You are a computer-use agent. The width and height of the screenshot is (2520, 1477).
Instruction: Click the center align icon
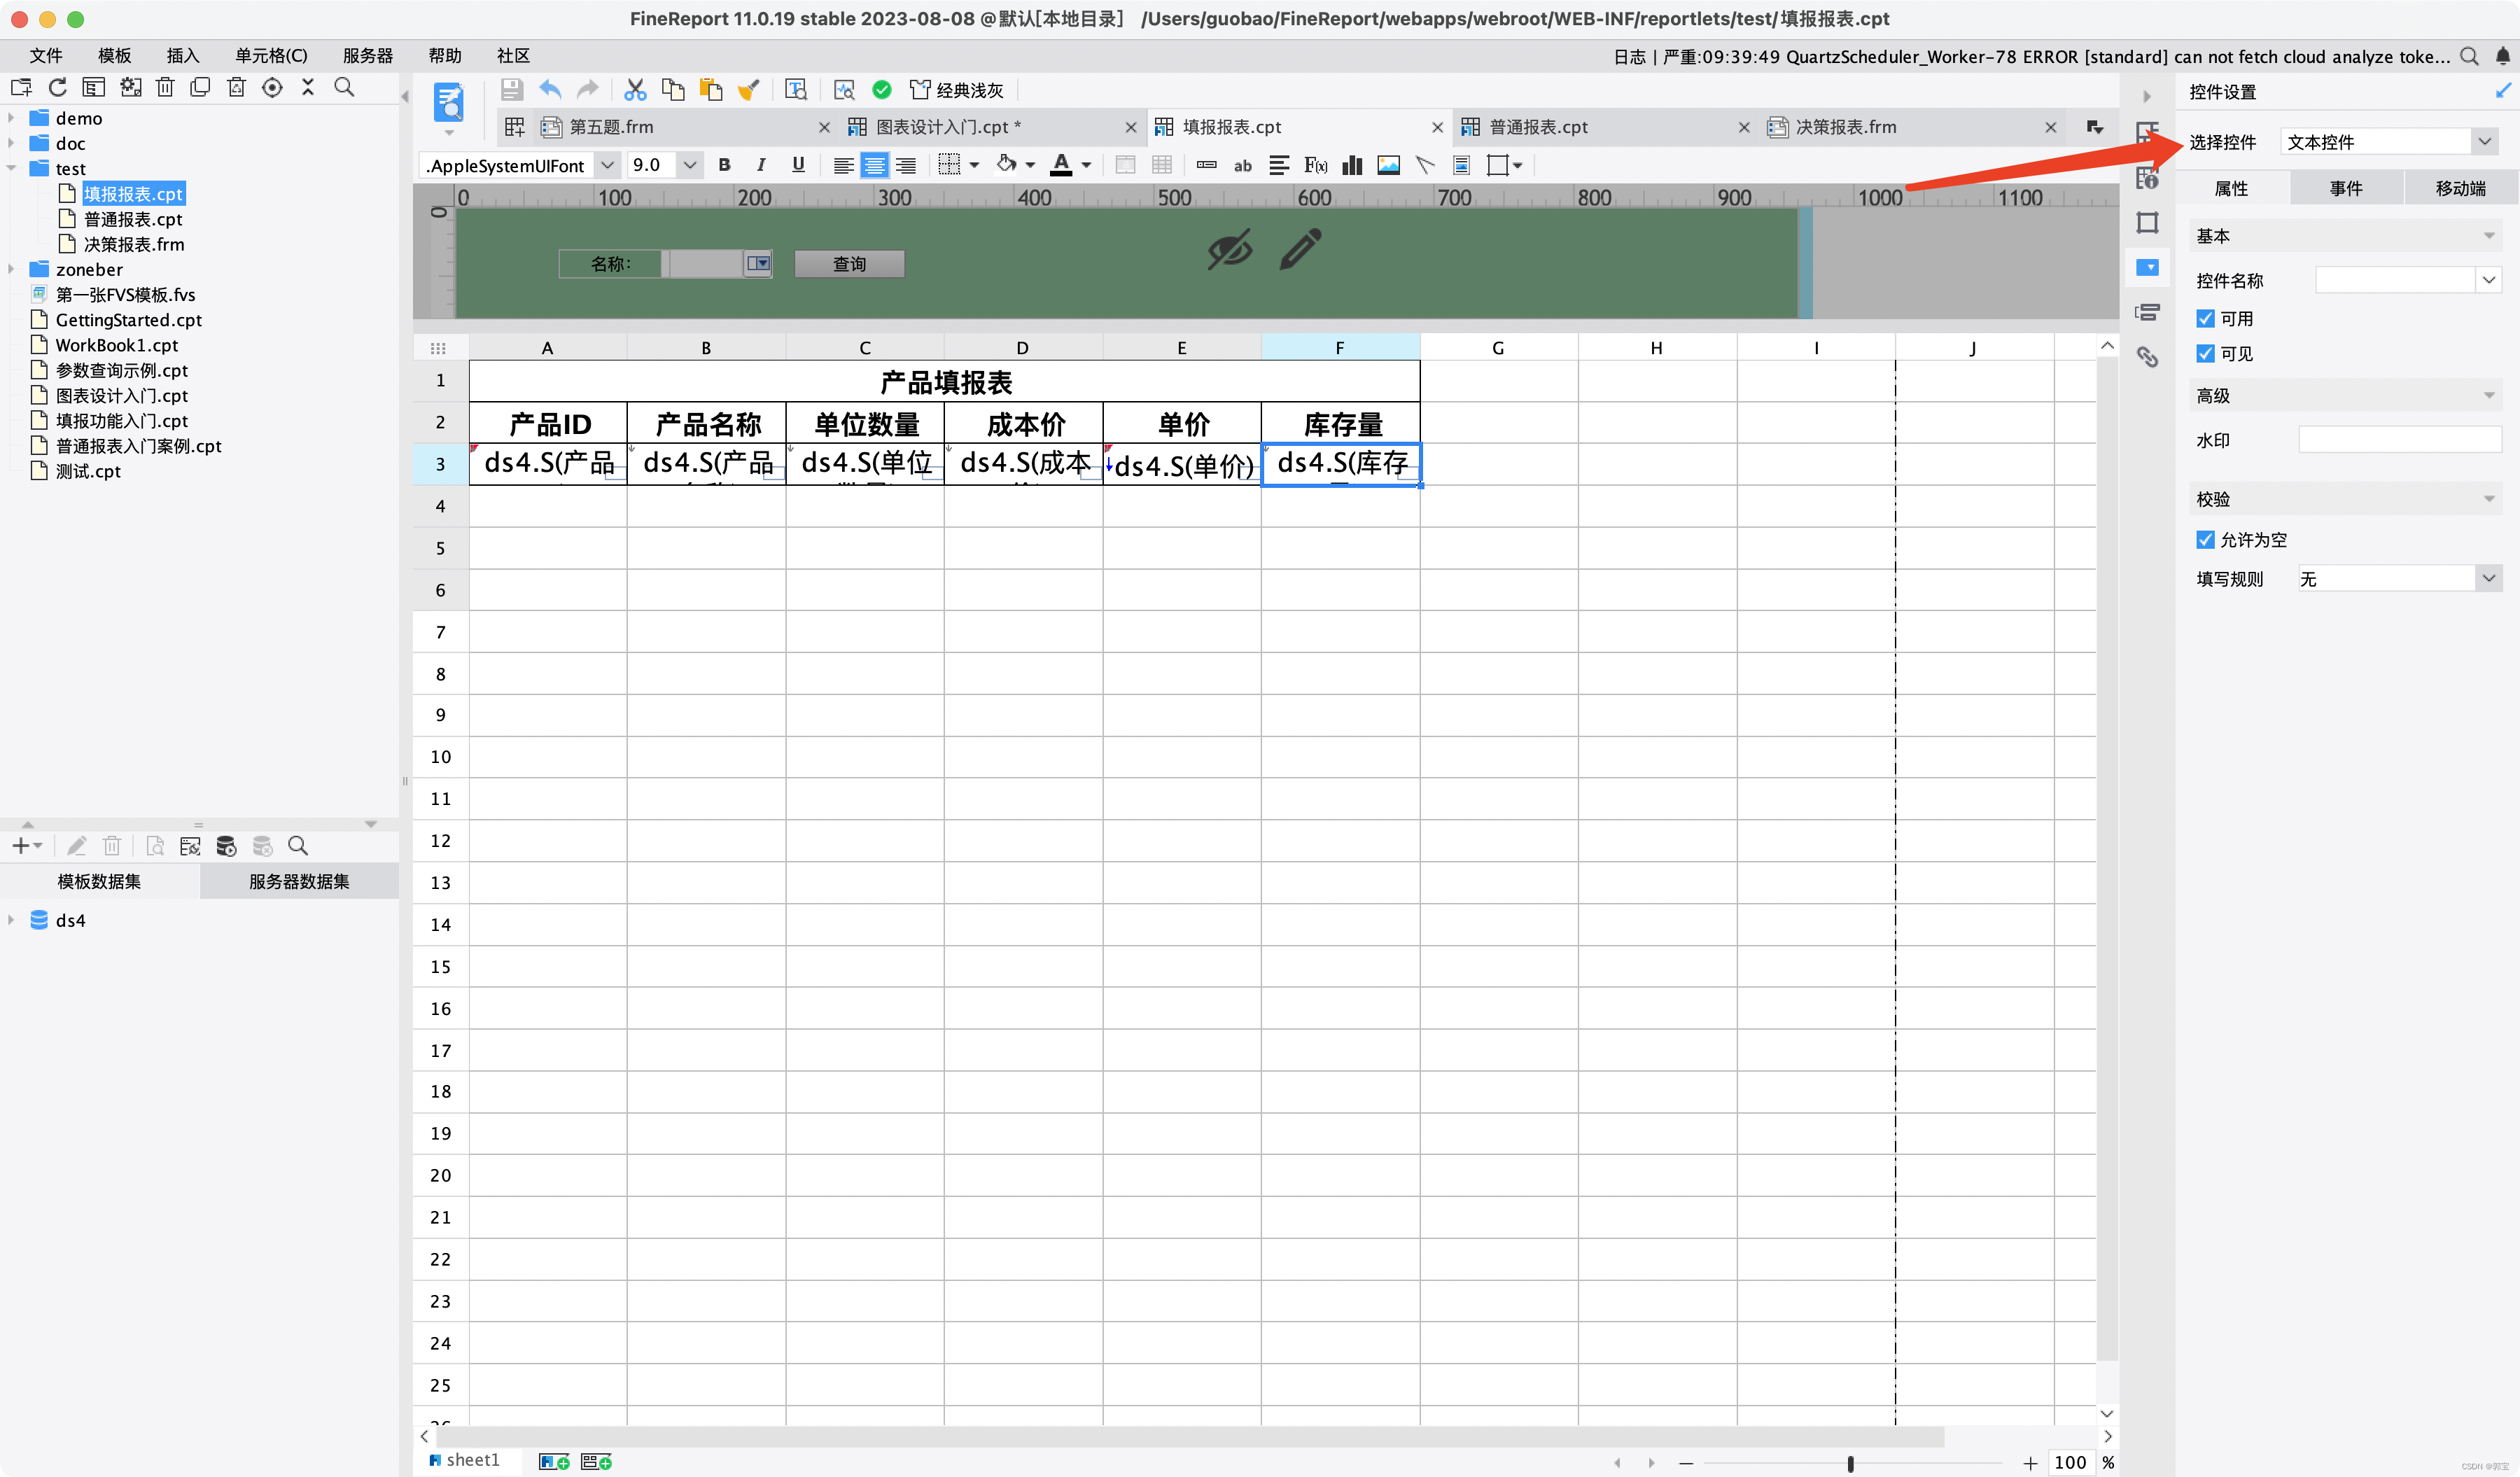[x=874, y=165]
